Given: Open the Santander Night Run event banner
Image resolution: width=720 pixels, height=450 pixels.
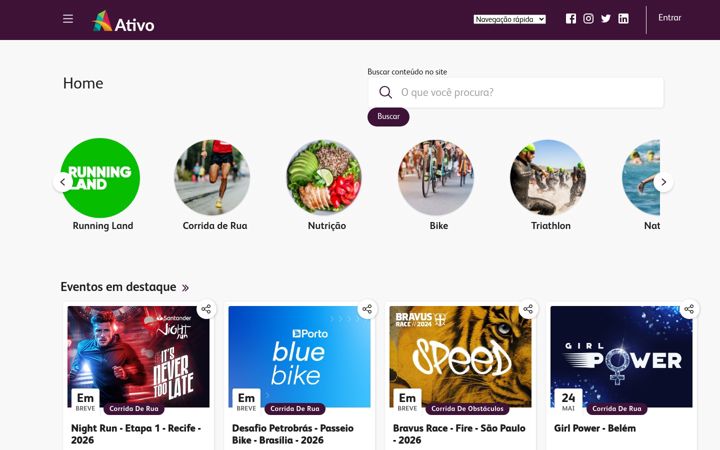Looking at the screenshot, I should pos(138,357).
